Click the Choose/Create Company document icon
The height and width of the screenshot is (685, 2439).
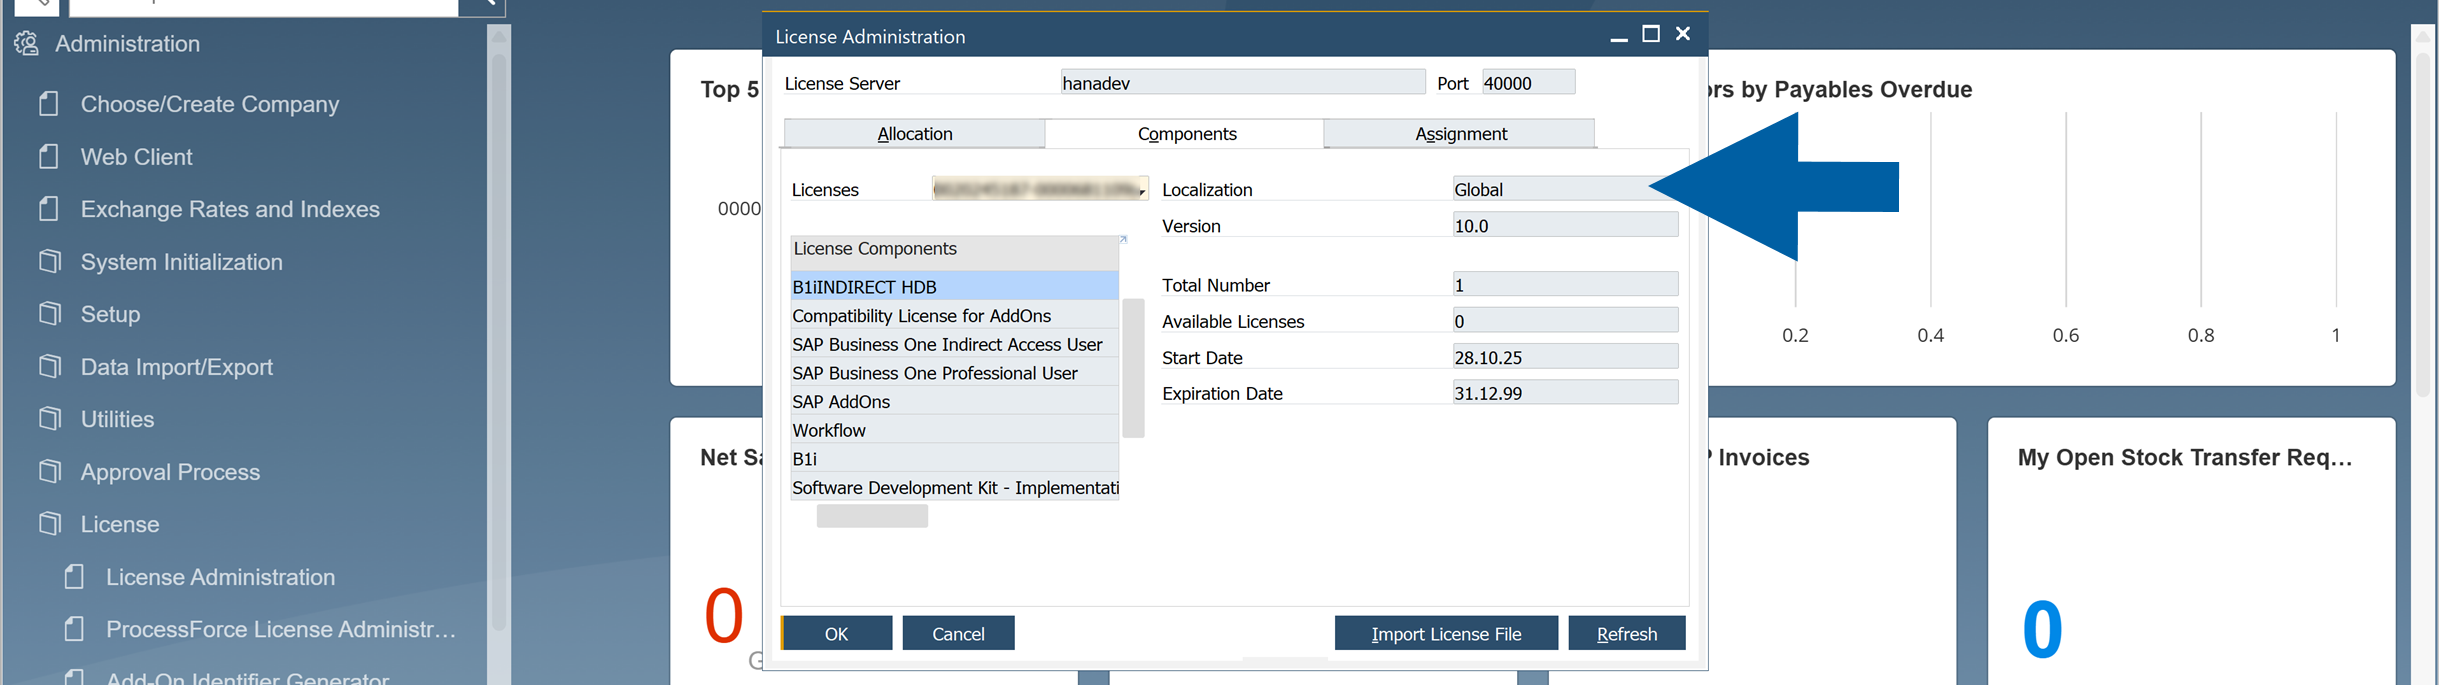click(49, 103)
